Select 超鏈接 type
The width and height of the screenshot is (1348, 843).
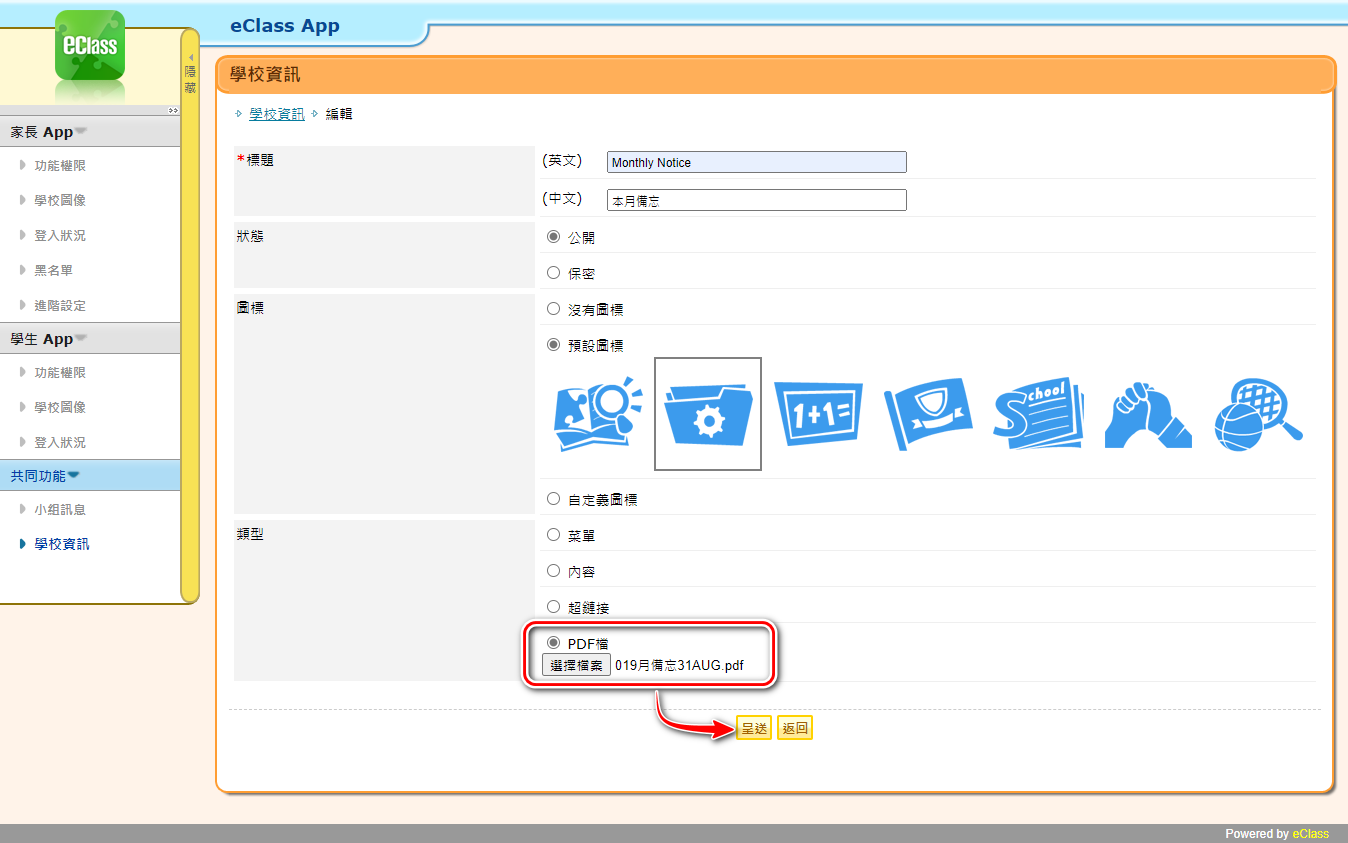pos(553,606)
